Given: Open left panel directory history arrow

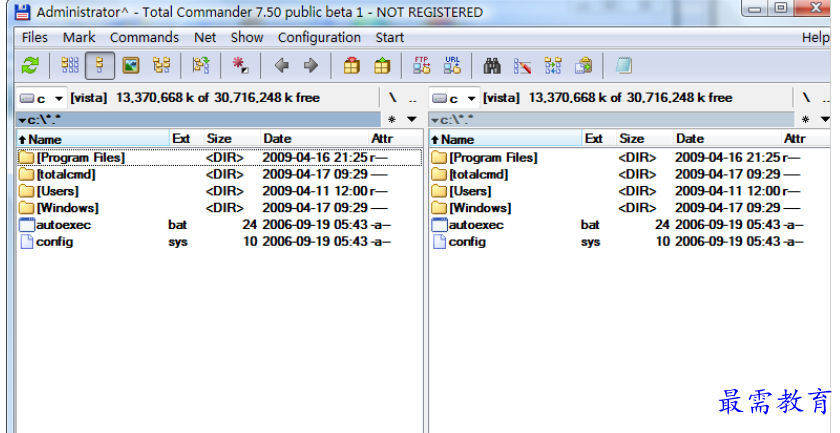Looking at the screenshot, I should [x=411, y=120].
